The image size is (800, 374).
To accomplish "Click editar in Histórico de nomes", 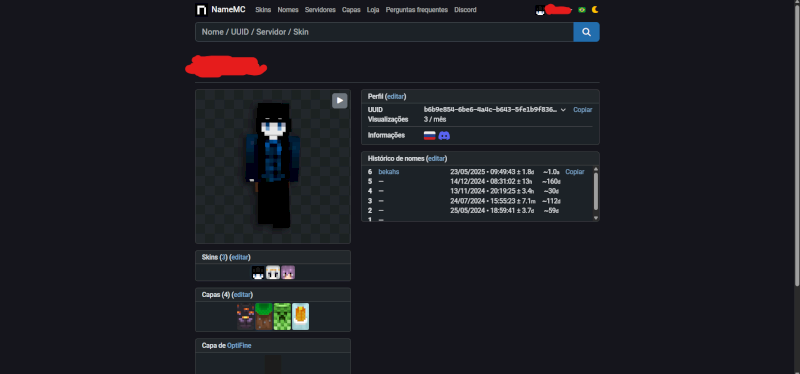I will (437, 159).
